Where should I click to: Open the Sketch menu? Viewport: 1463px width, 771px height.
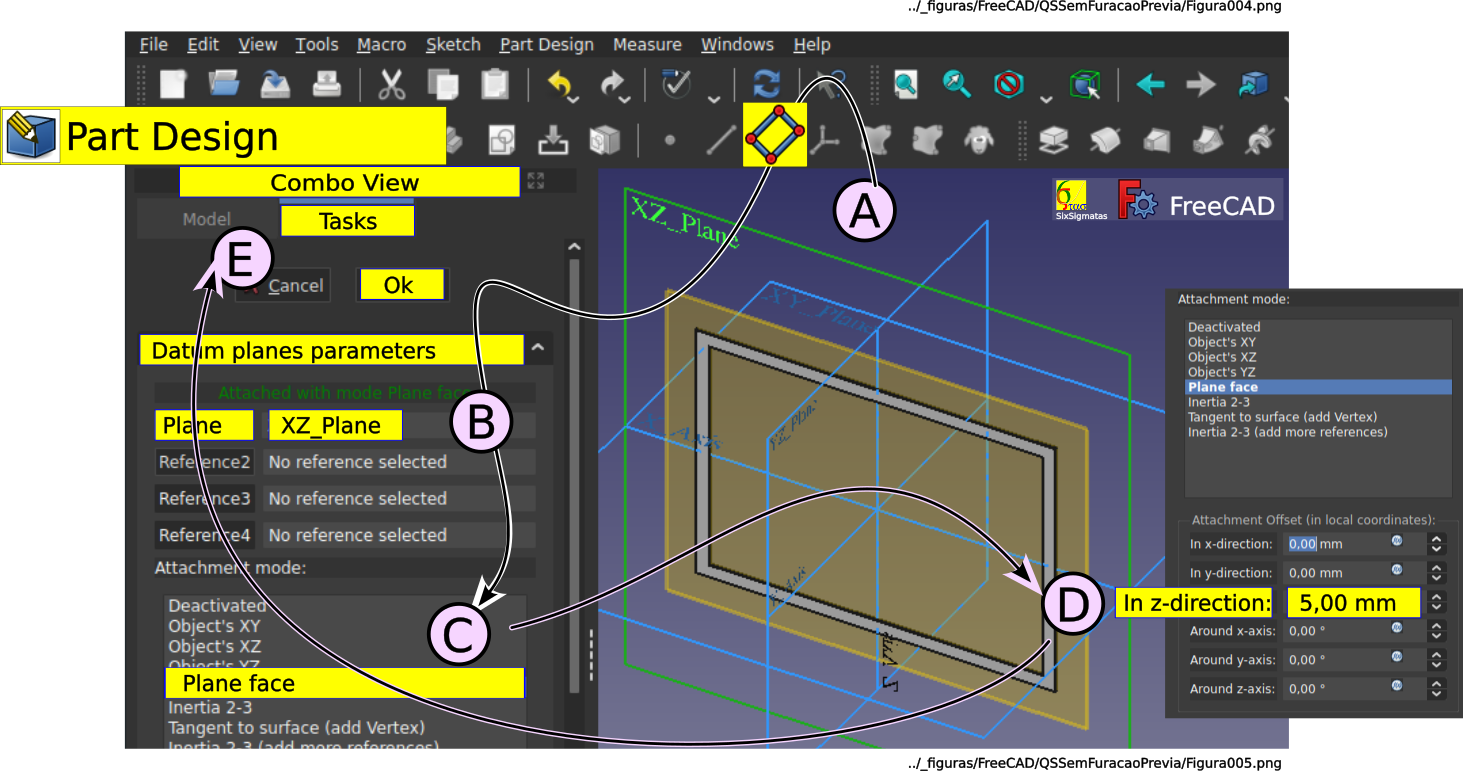pyautogui.click(x=453, y=44)
